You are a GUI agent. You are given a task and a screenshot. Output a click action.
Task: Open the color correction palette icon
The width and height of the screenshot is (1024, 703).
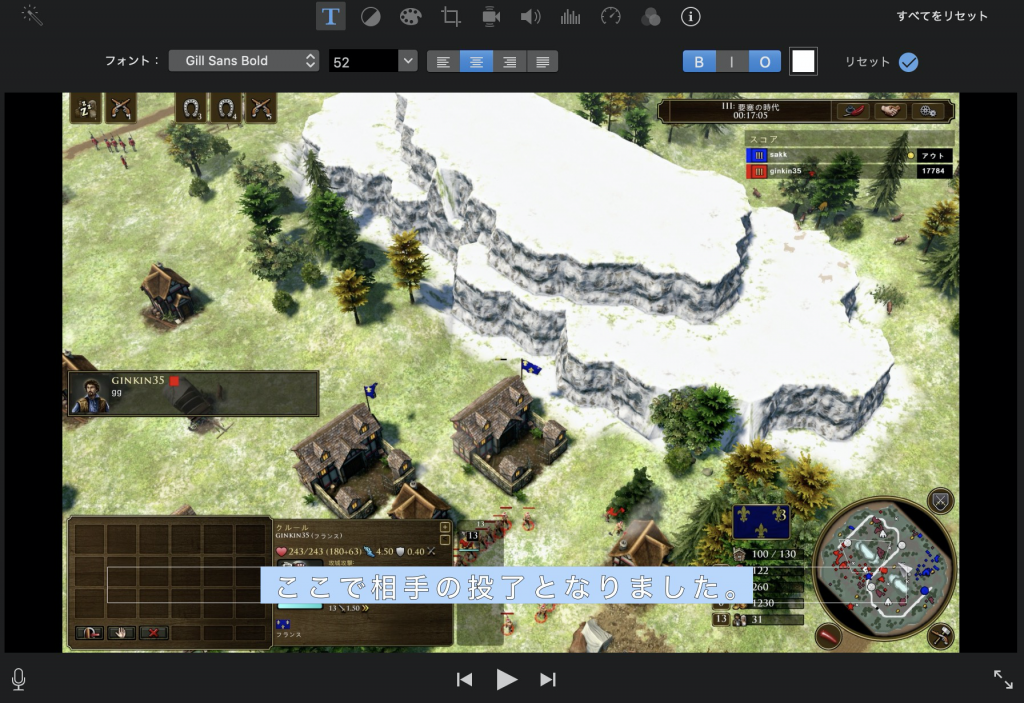pyautogui.click(x=410, y=16)
